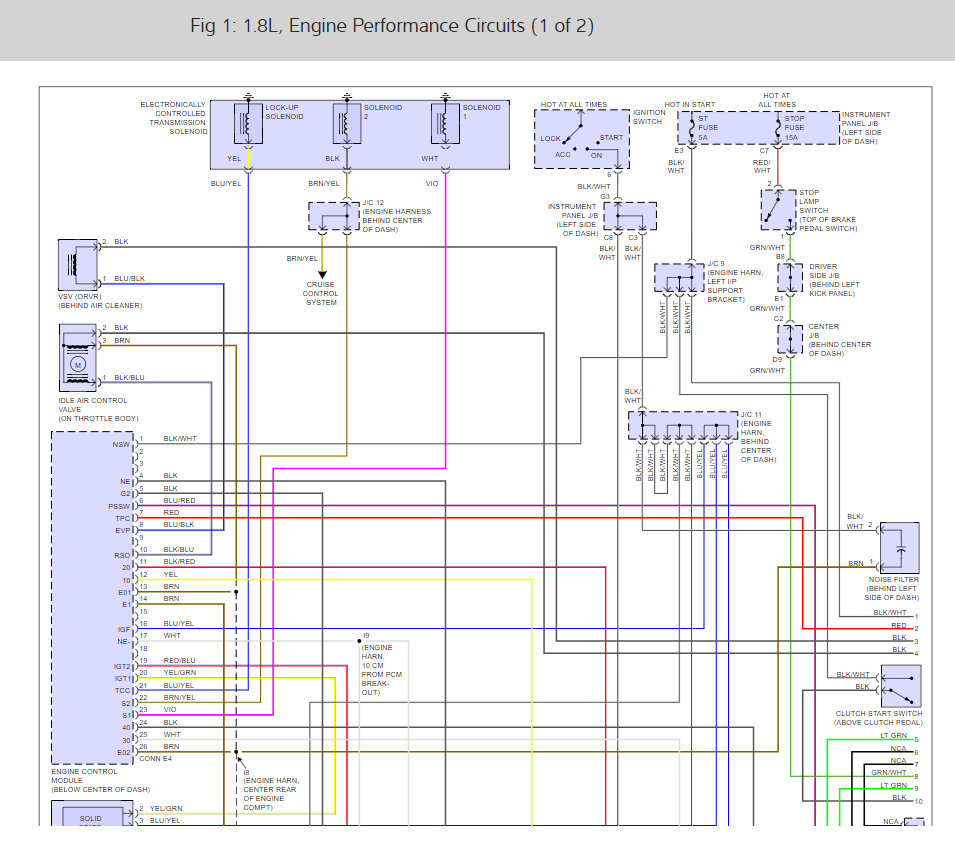955x849 pixels.
Task: Click the 'GRN/WHT' label at terminal 8
Action: 889,773
